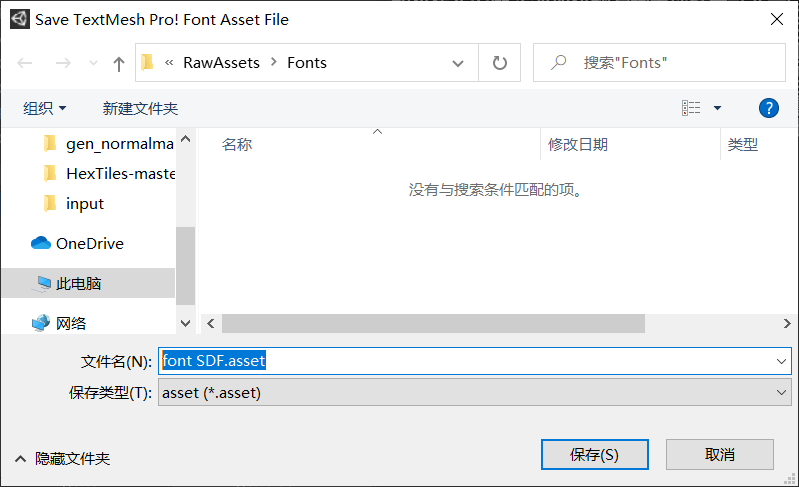Viewport: 799px width, 487px height.
Task: Click the HexTiles-maste folder icon
Action: 50,173
